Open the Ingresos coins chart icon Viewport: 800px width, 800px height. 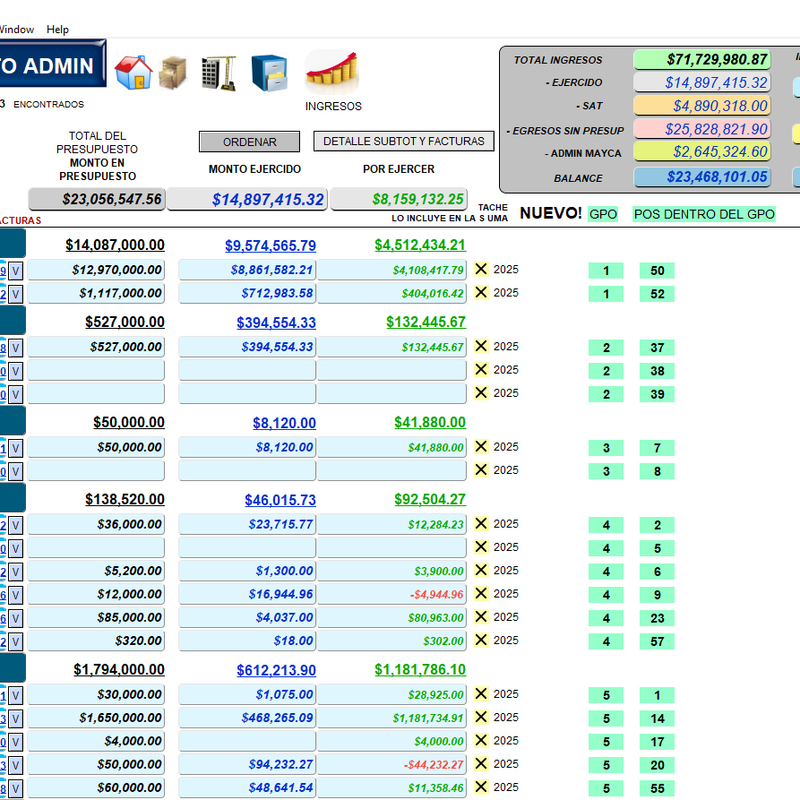(333, 72)
